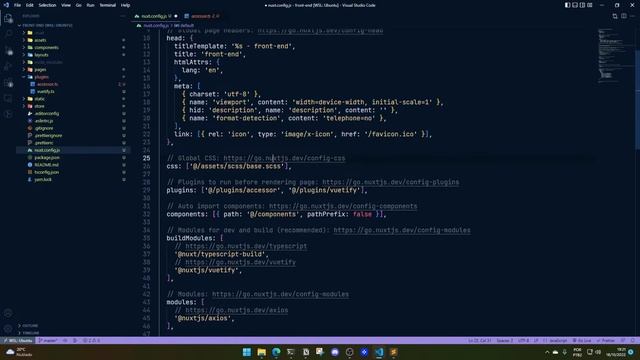640x360 pixels.
Task: Open File Explorer from the taskbar
Action: pos(262,352)
